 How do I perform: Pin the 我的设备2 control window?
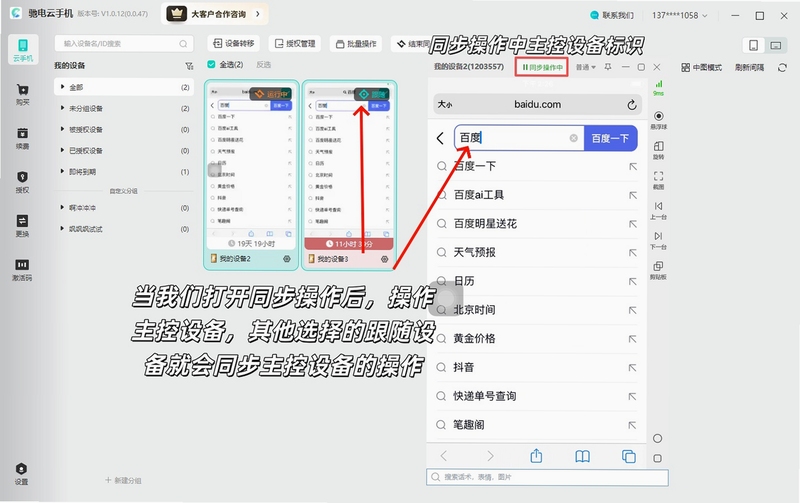point(608,67)
